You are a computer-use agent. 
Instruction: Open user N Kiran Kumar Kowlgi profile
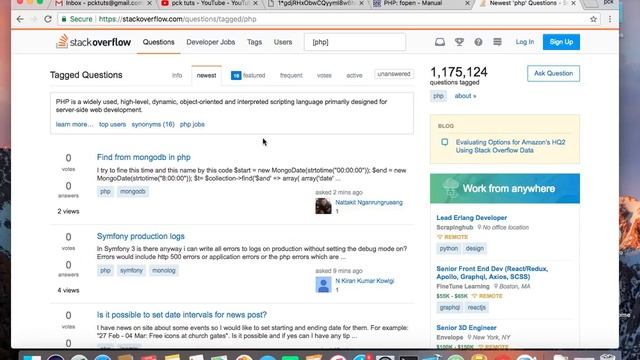[364, 281]
